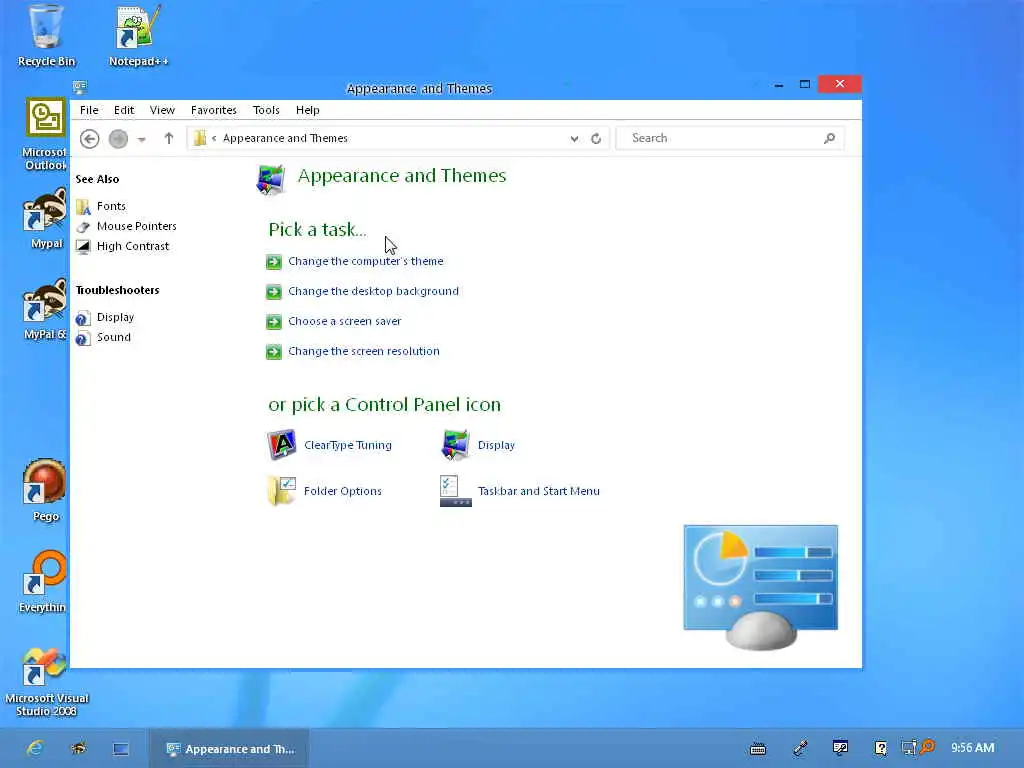Click the Forward navigation button
Image resolution: width=1024 pixels, height=768 pixels.
pyautogui.click(x=118, y=138)
